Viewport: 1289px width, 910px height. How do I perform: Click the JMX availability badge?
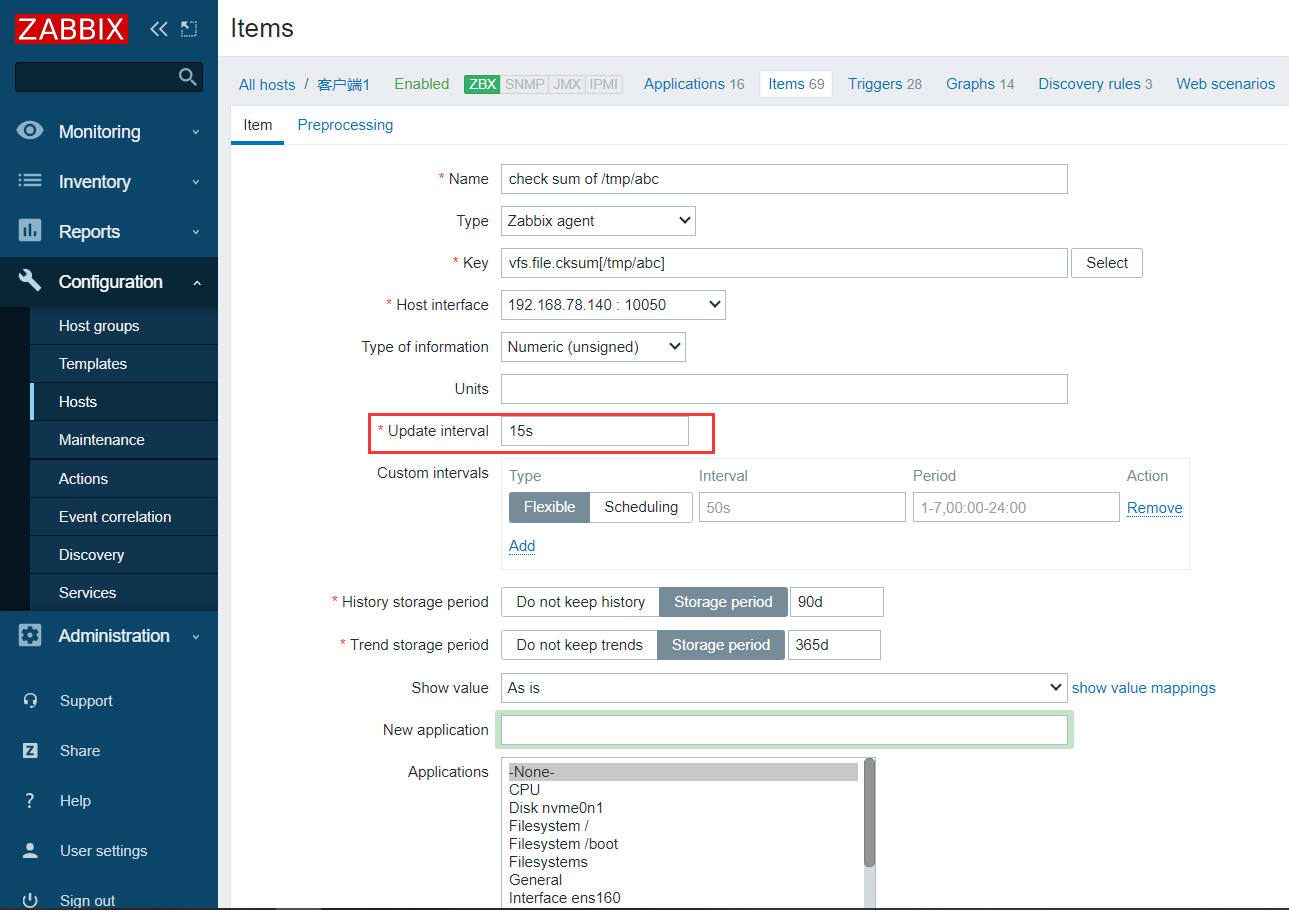[x=567, y=84]
